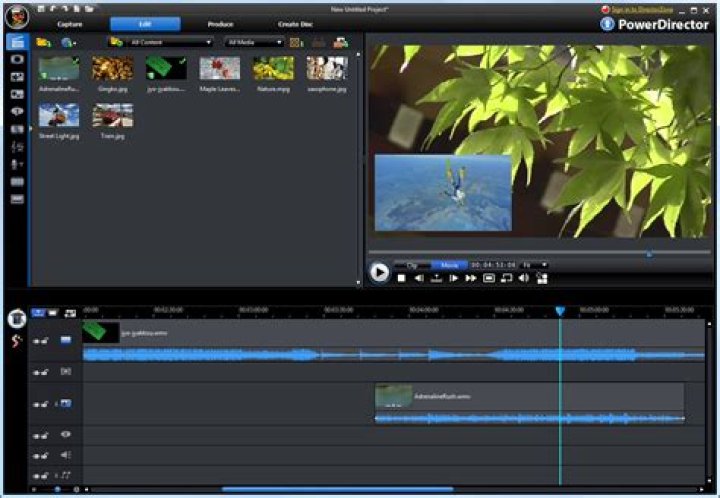Toggle enable on the voice track
720x498 pixels.
click(x=37, y=456)
